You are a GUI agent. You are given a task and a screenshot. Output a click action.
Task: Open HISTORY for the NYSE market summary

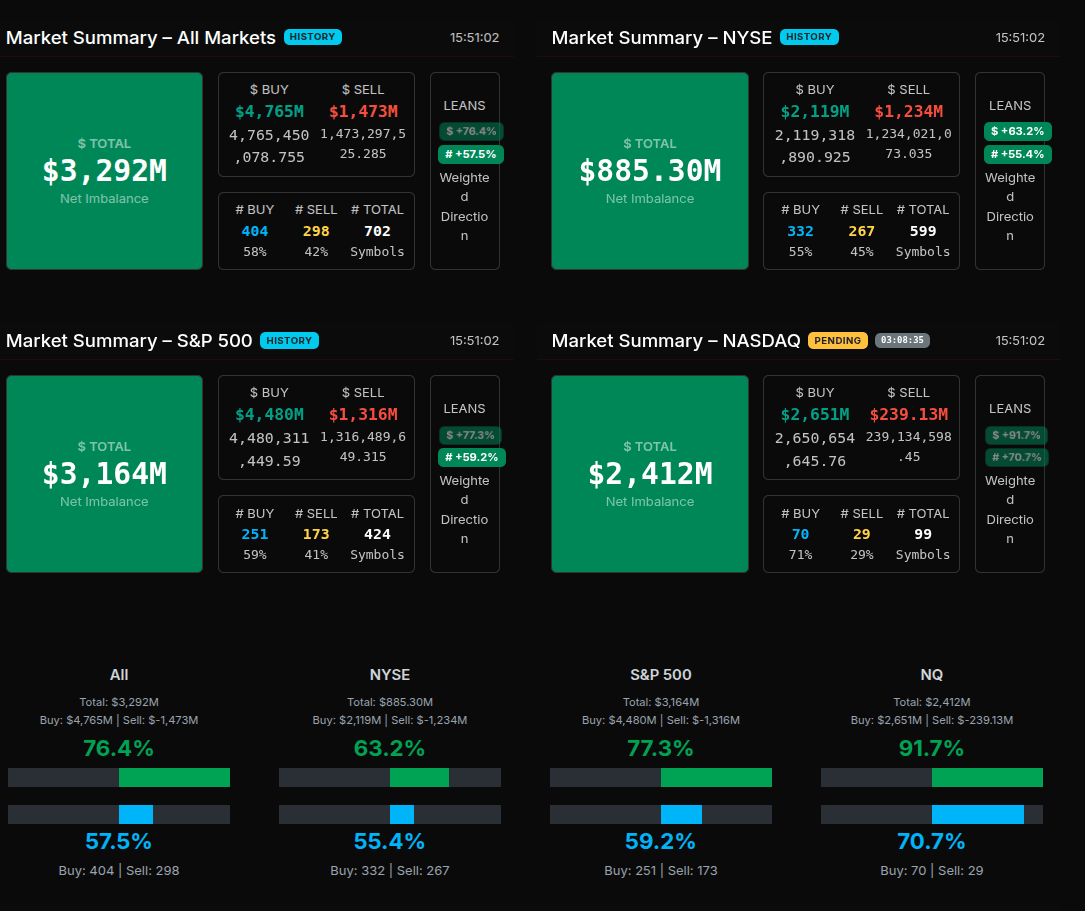click(x=808, y=37)
